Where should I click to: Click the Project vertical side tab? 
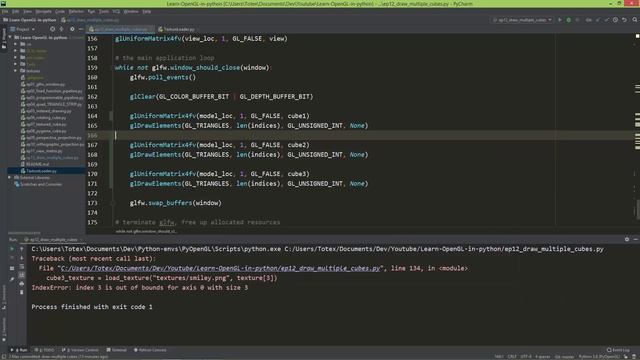click(x=4, y=39)
